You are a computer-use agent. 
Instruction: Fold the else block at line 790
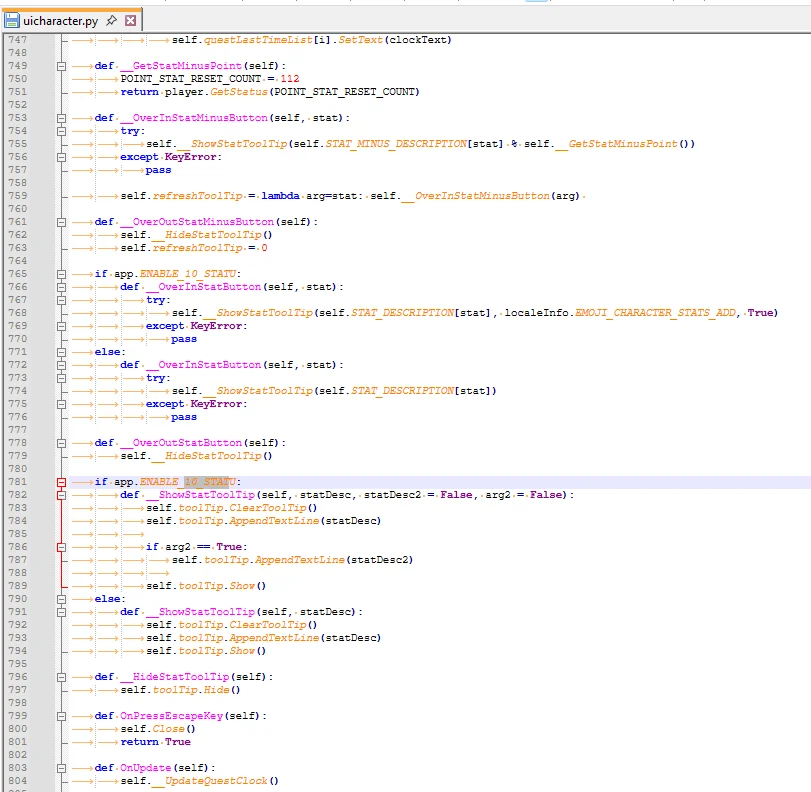pos(62,599)
